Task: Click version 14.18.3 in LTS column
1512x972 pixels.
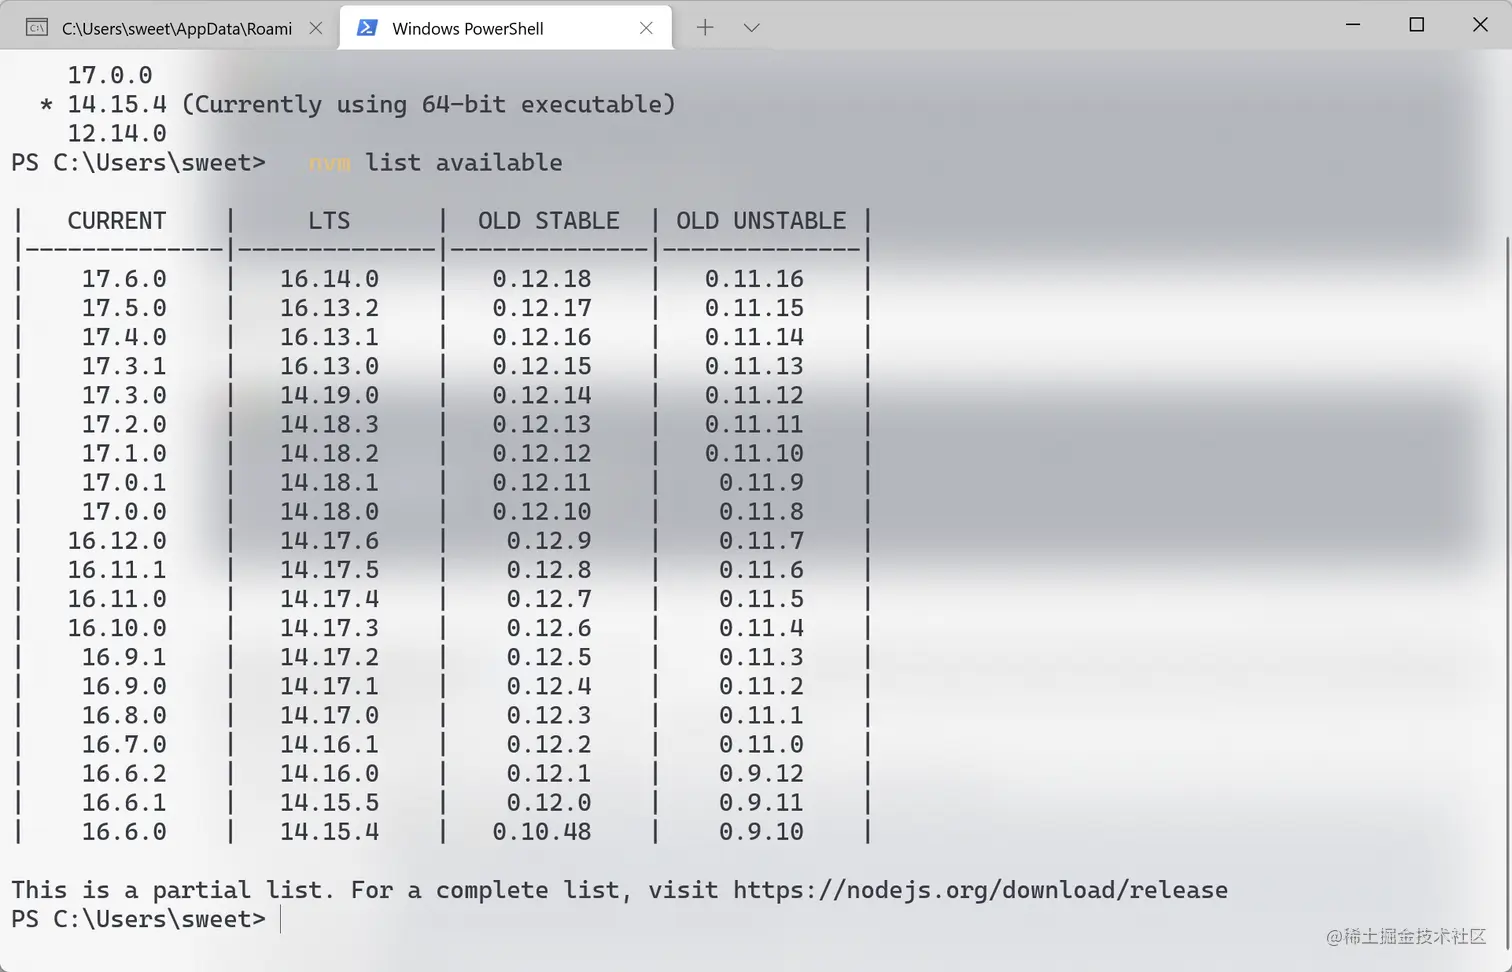Action: (329, 424)
